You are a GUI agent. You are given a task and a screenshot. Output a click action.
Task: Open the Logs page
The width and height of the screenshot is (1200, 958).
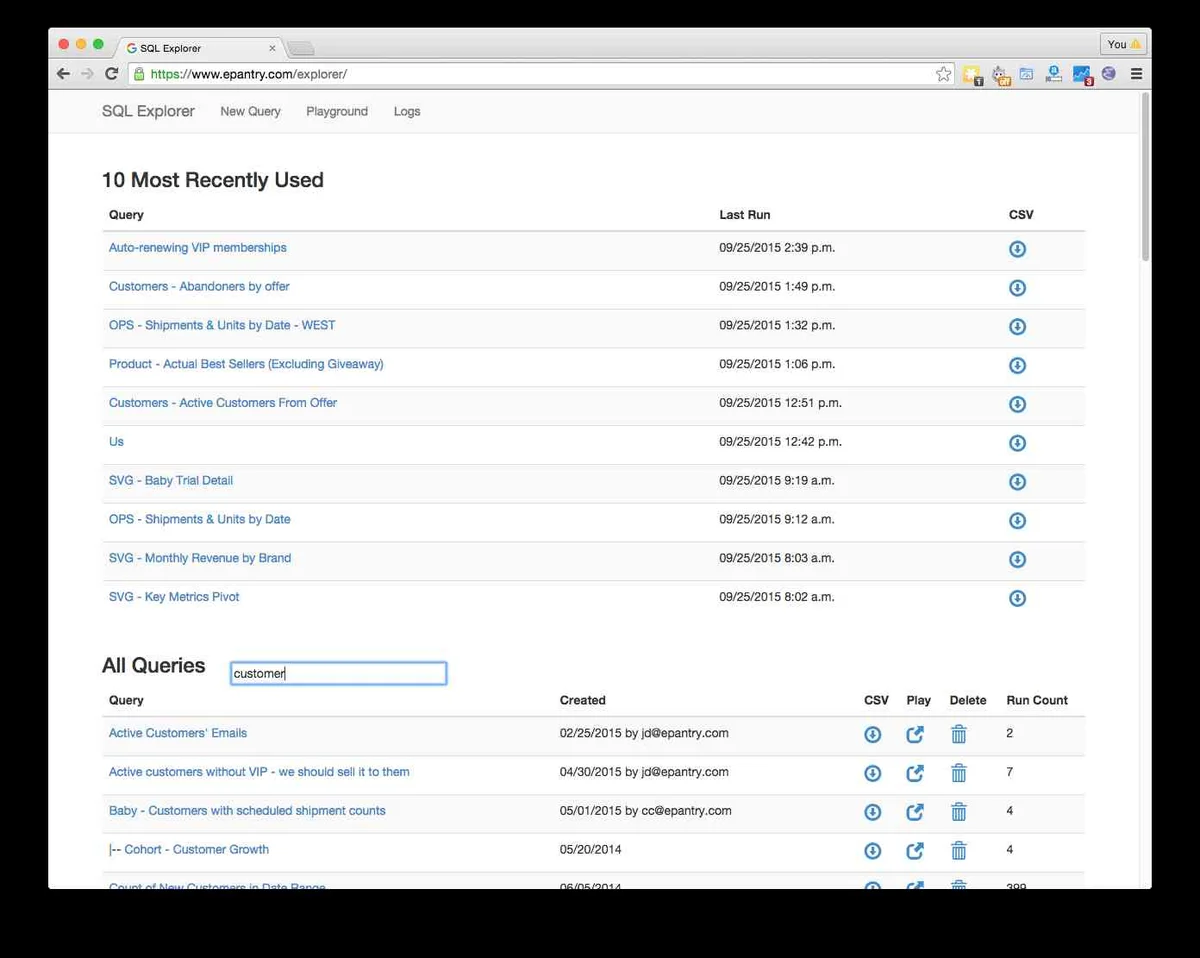407,111
